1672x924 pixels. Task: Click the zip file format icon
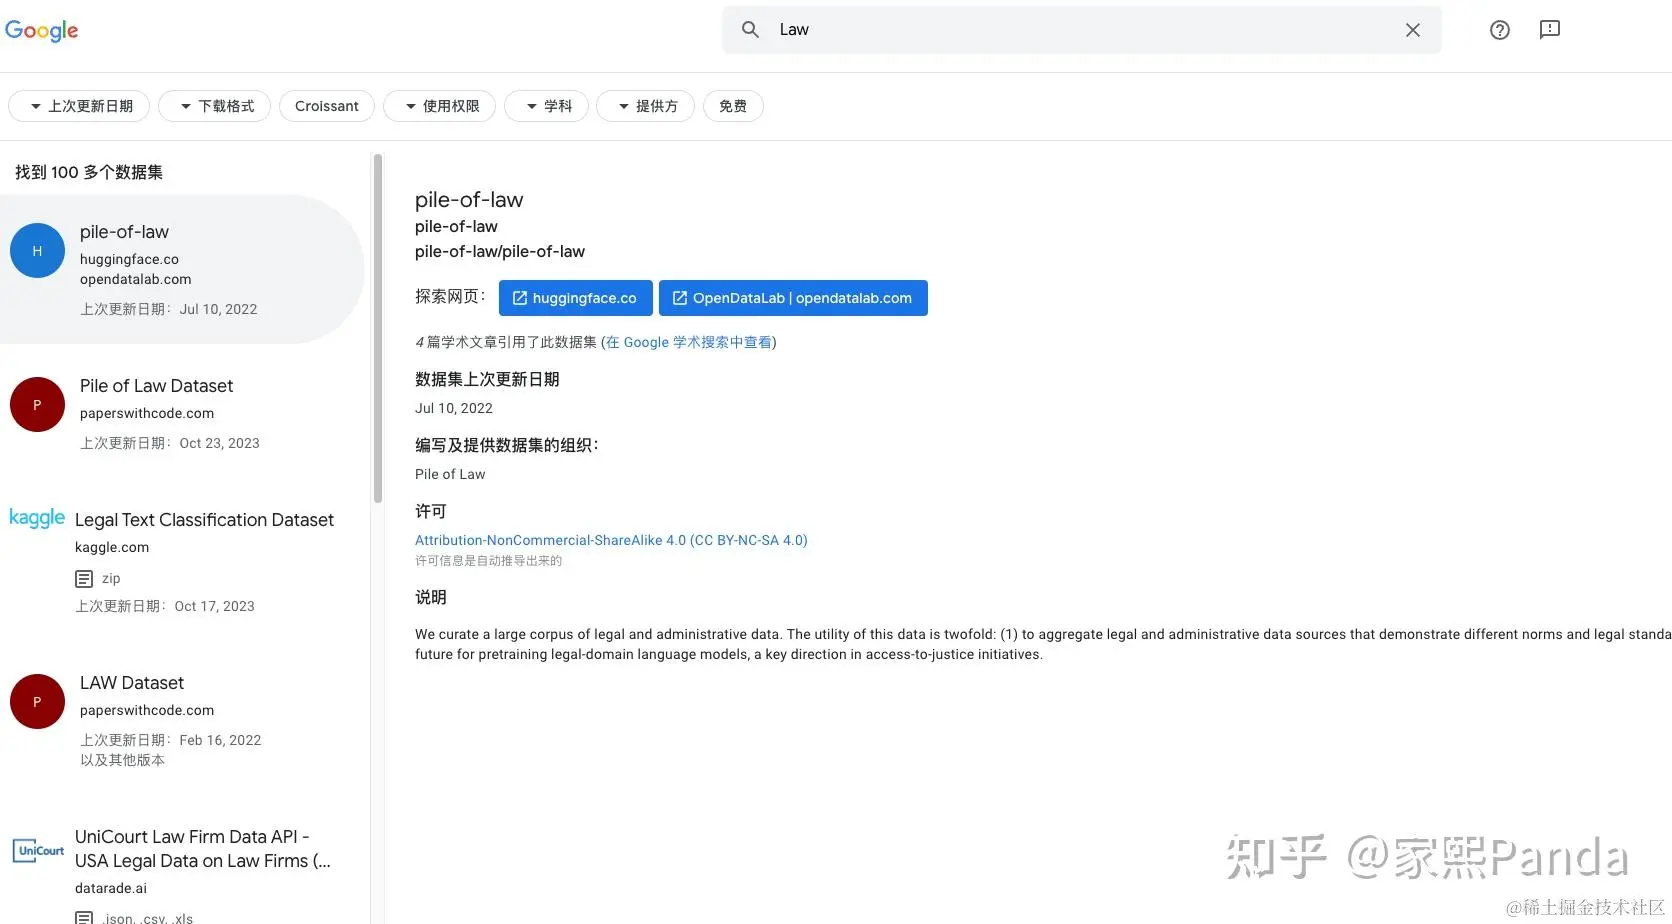point(85,579)
